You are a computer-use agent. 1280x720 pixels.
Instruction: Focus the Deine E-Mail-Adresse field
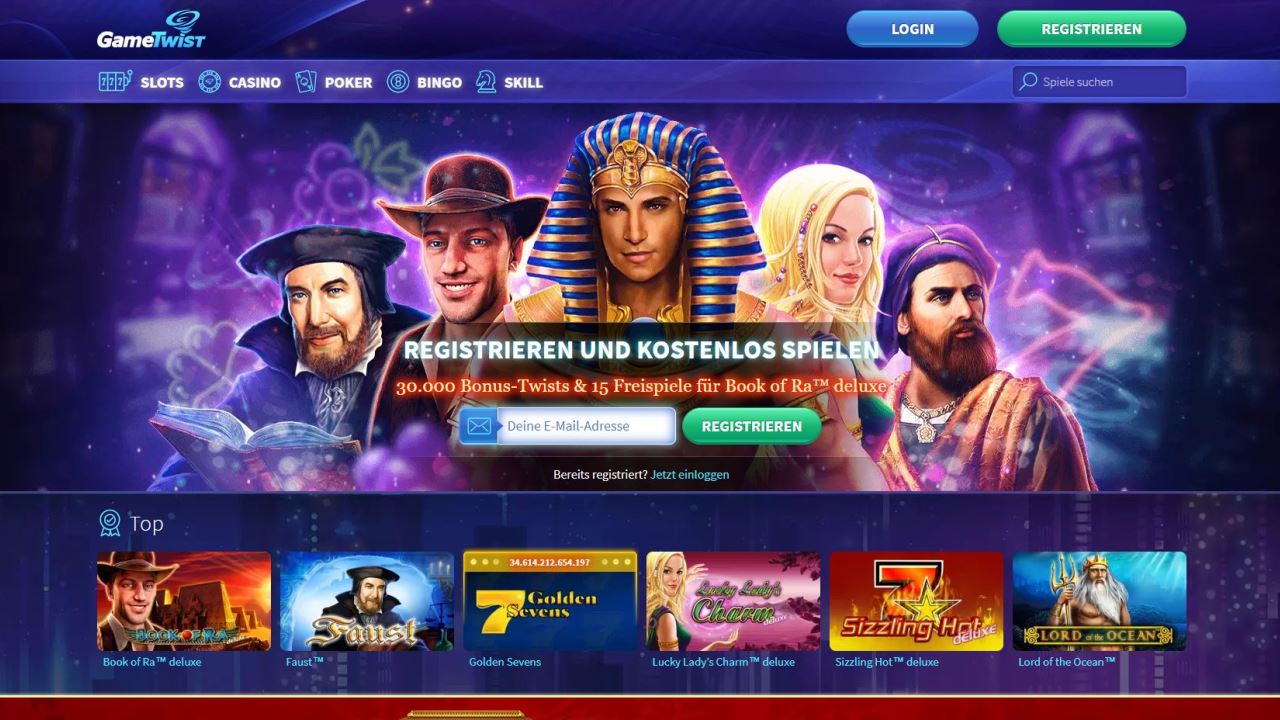(586, 426)
